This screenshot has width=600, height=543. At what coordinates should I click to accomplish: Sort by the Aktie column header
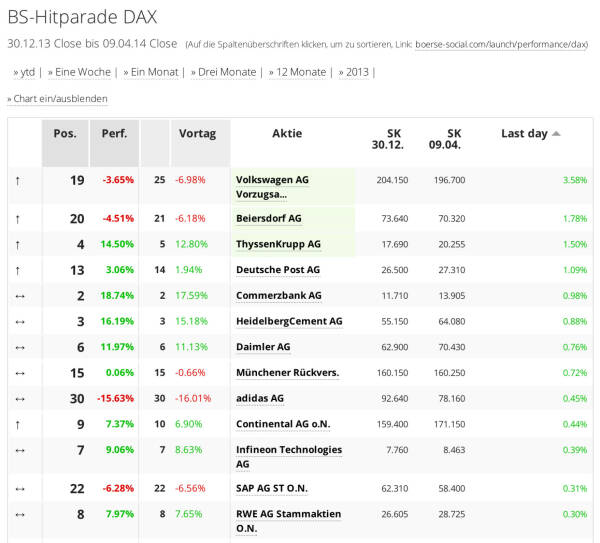(286, 134)
